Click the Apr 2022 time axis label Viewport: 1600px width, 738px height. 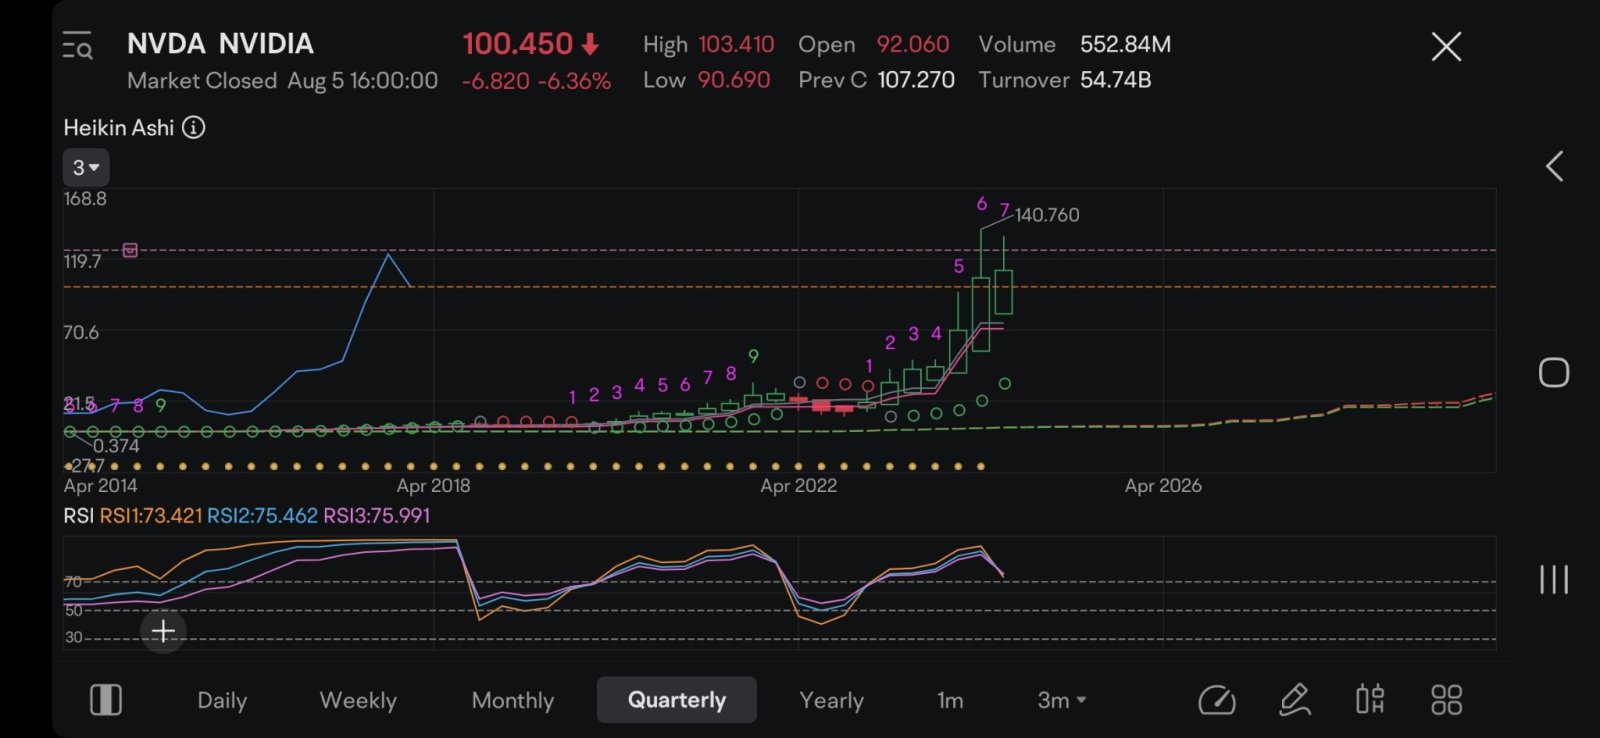[x=798, y=486]
